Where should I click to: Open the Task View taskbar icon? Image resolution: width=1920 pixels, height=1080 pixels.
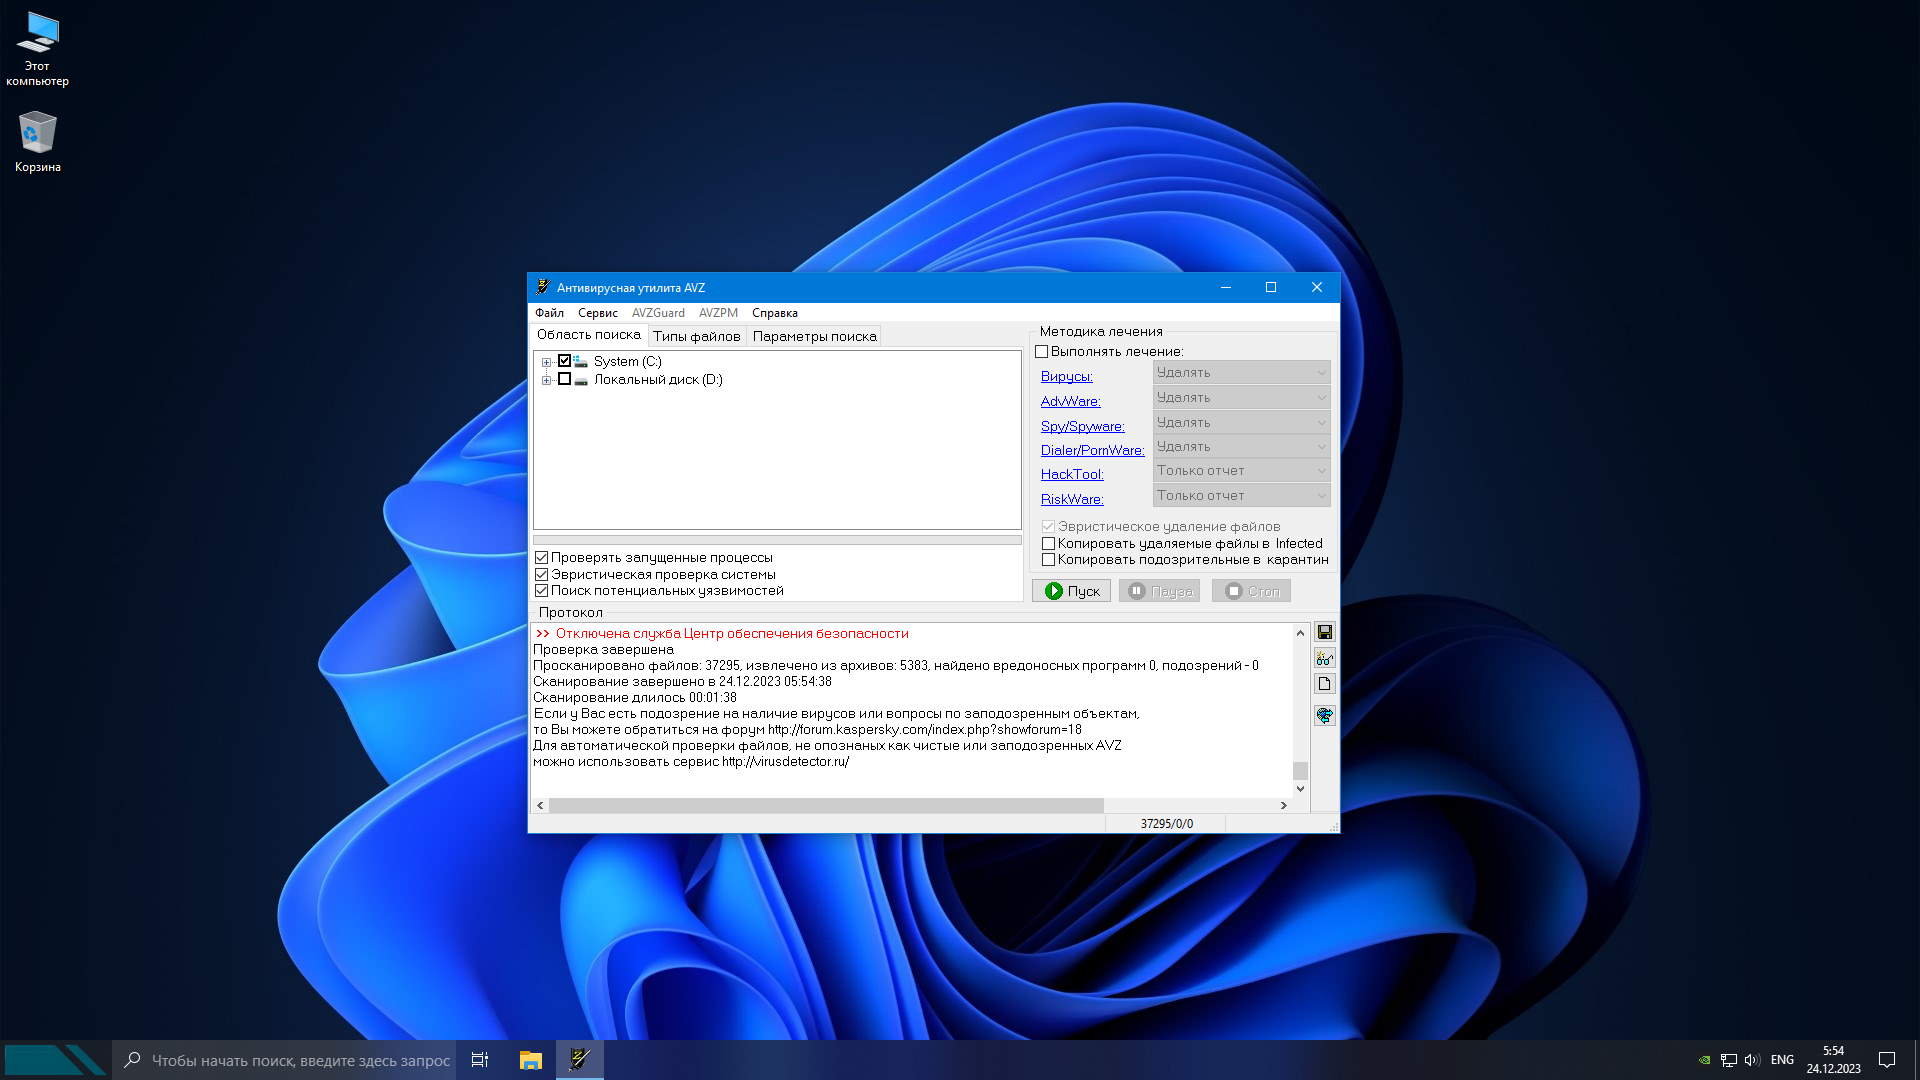(x=480, y=1060)
